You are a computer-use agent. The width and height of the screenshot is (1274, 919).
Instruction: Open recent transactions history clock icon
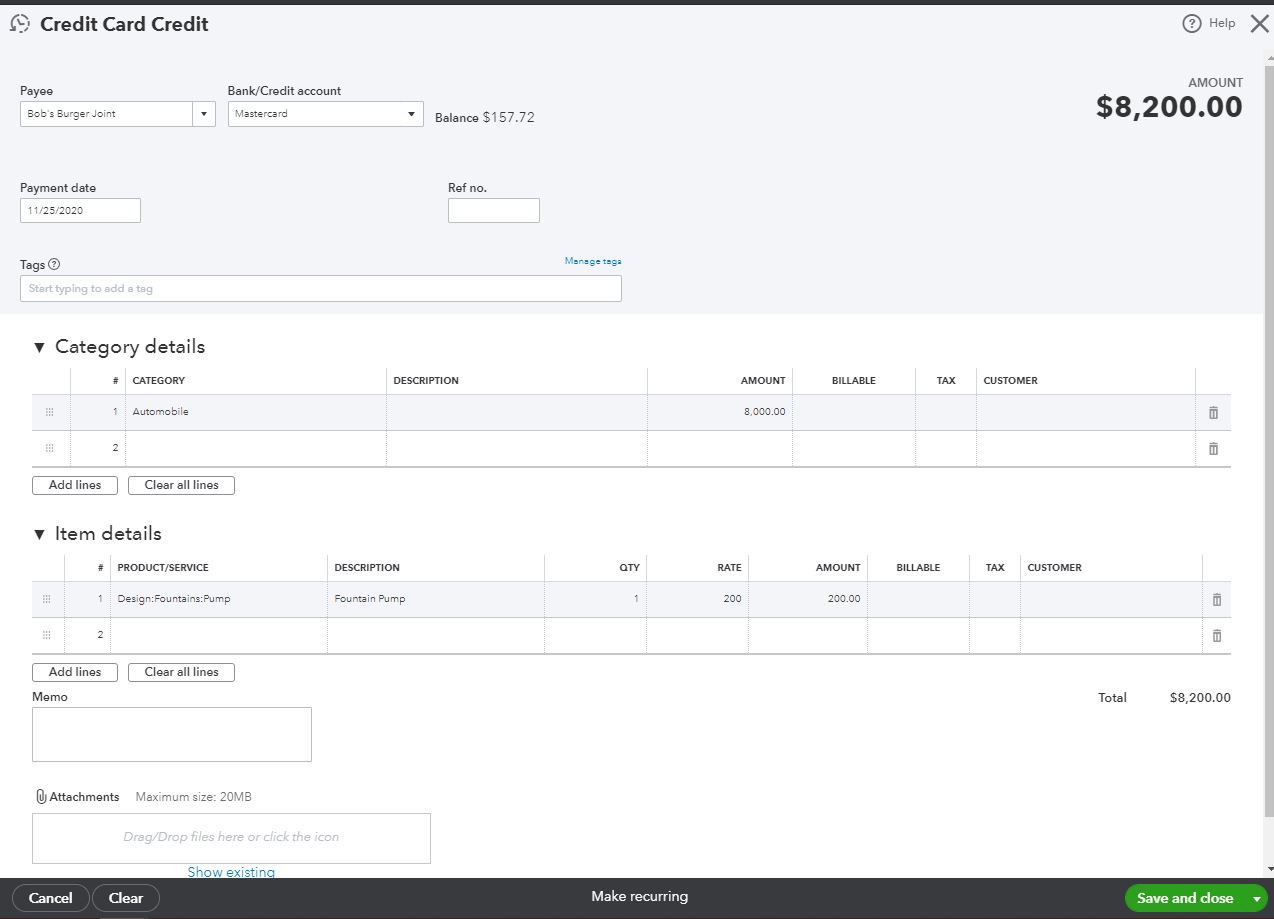(x=19, y=24)
